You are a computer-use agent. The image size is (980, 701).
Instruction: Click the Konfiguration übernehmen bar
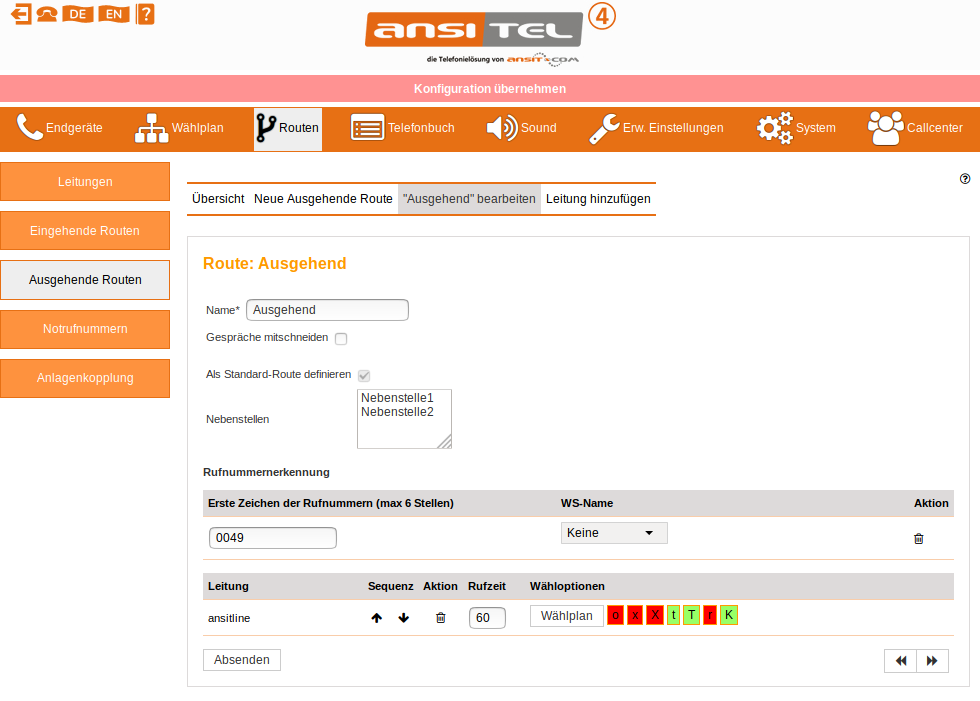point(490,89)
